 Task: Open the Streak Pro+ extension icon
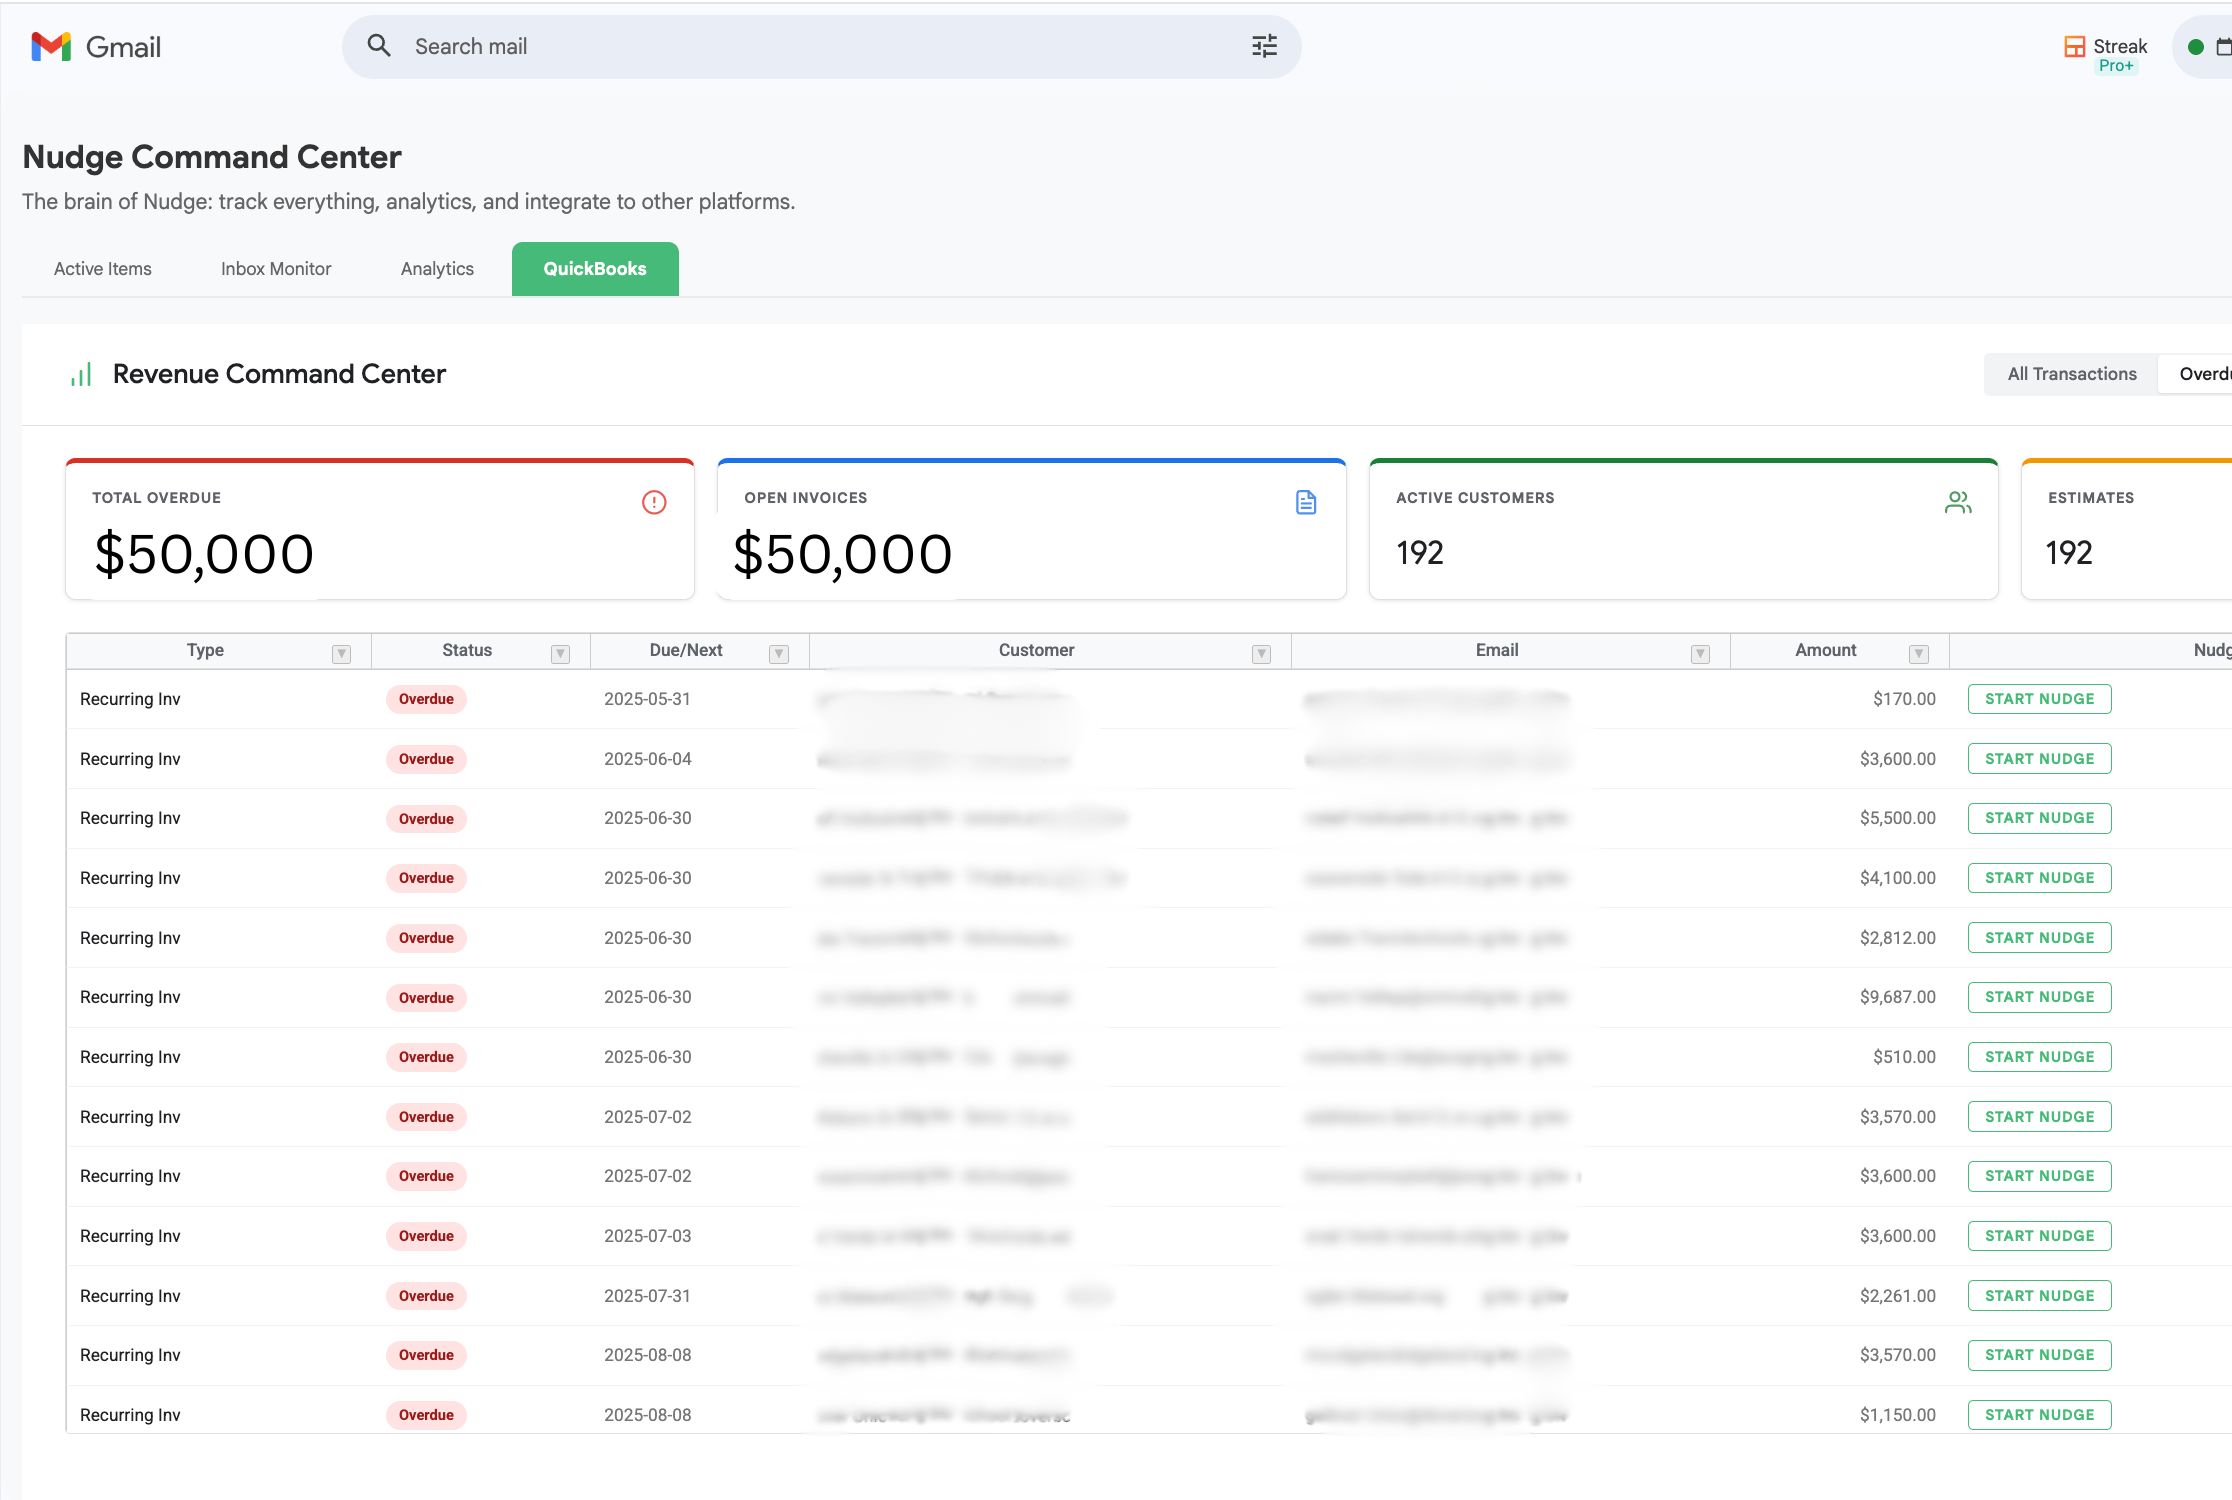(x=2075, y=46)
